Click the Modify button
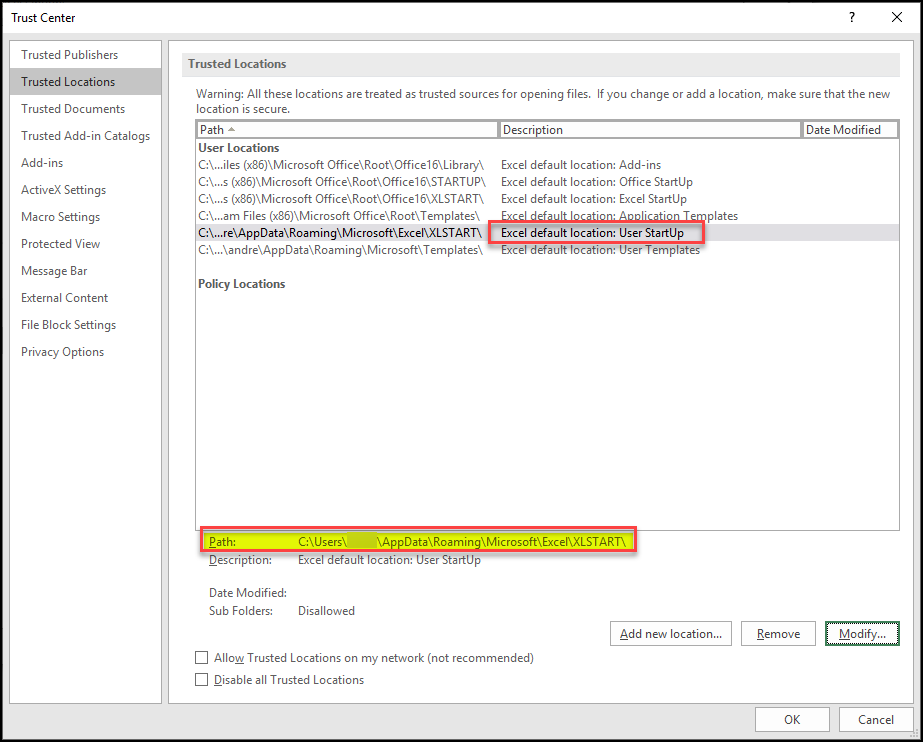 [x=862, y=633]
